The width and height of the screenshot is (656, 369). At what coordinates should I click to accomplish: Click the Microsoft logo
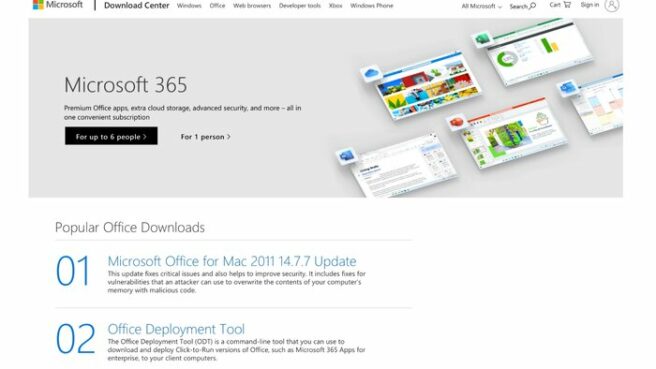tap(58, 5)
